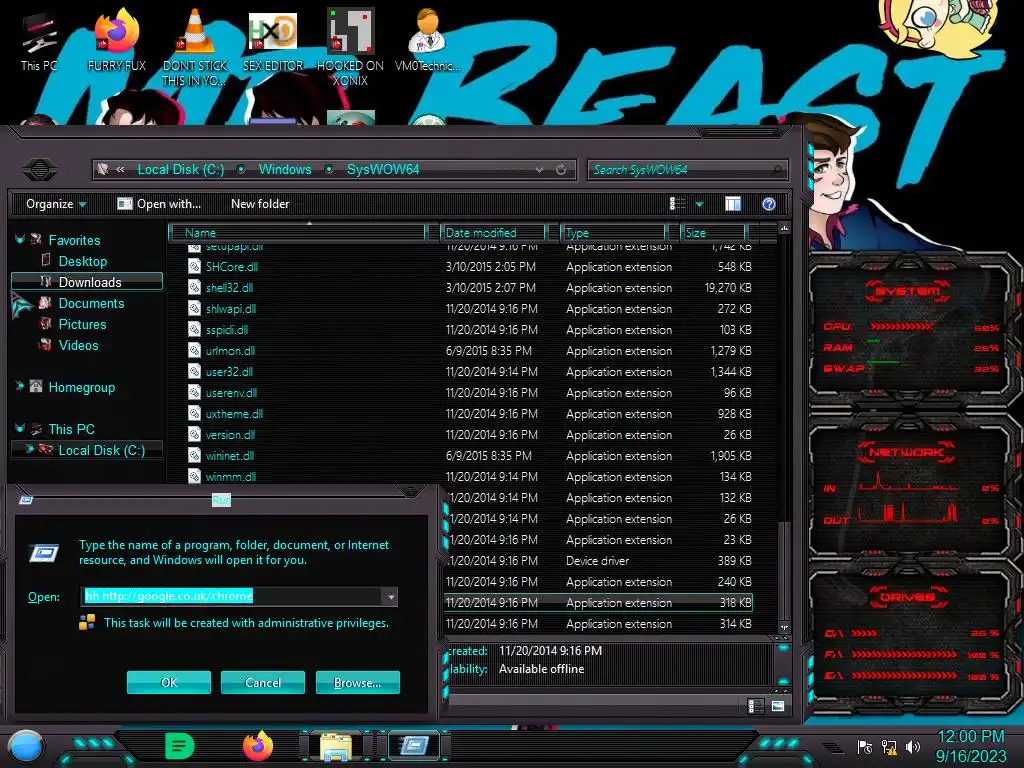Sort by Size column header

[713, 232]
